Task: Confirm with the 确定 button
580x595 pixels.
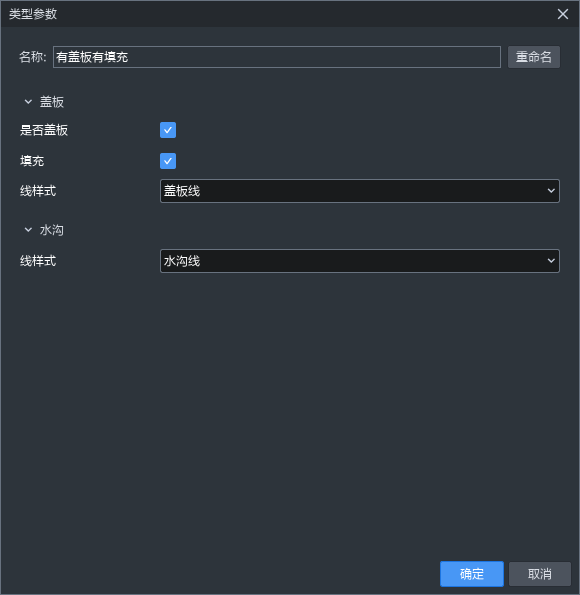Action: click(x=472, y=574)
